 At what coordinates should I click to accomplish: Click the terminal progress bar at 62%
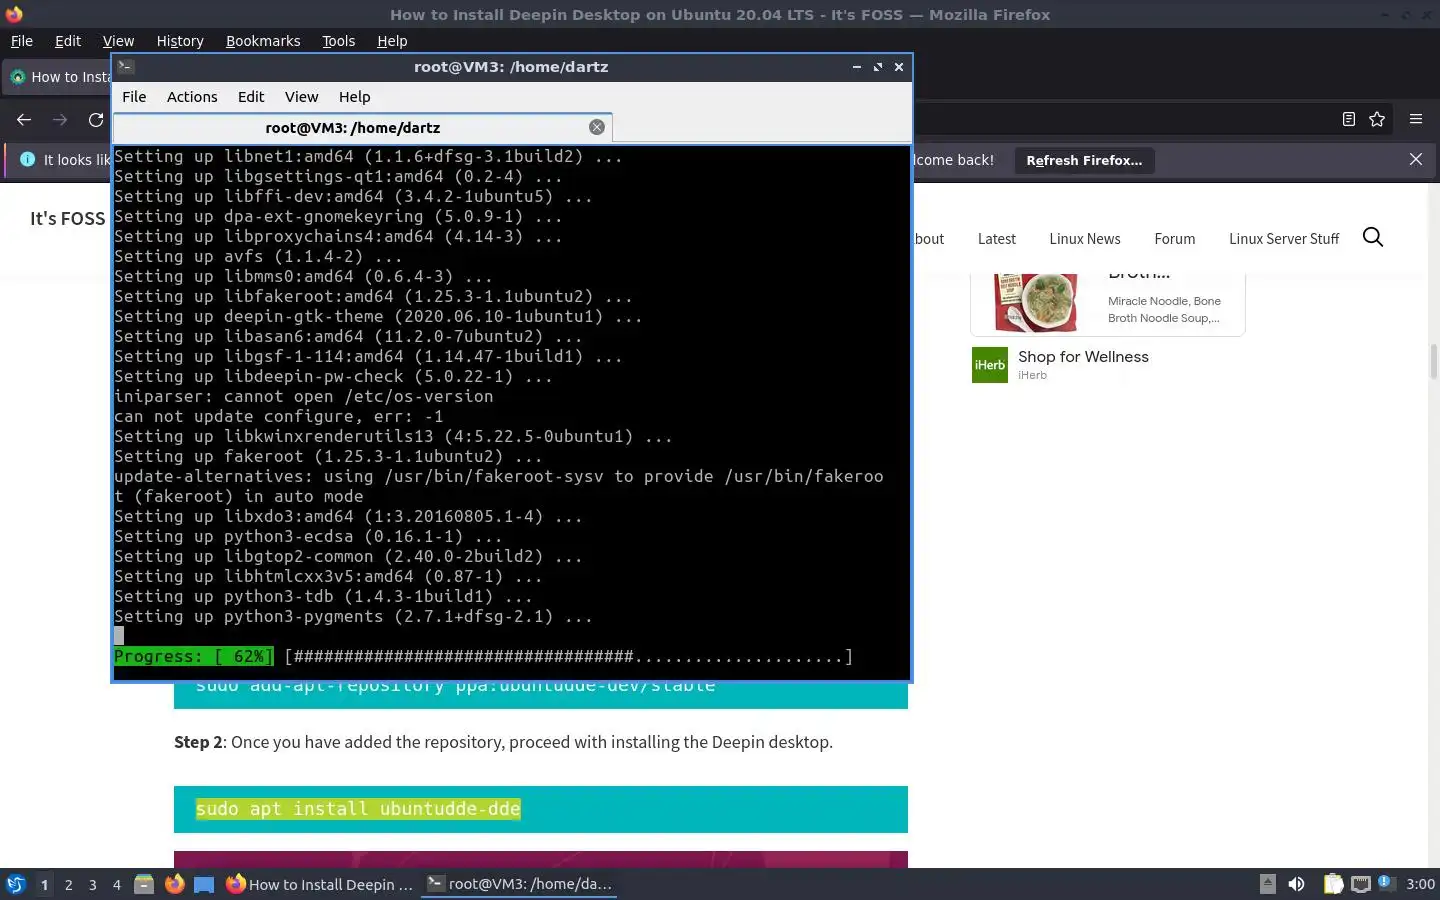coord(483,657)
